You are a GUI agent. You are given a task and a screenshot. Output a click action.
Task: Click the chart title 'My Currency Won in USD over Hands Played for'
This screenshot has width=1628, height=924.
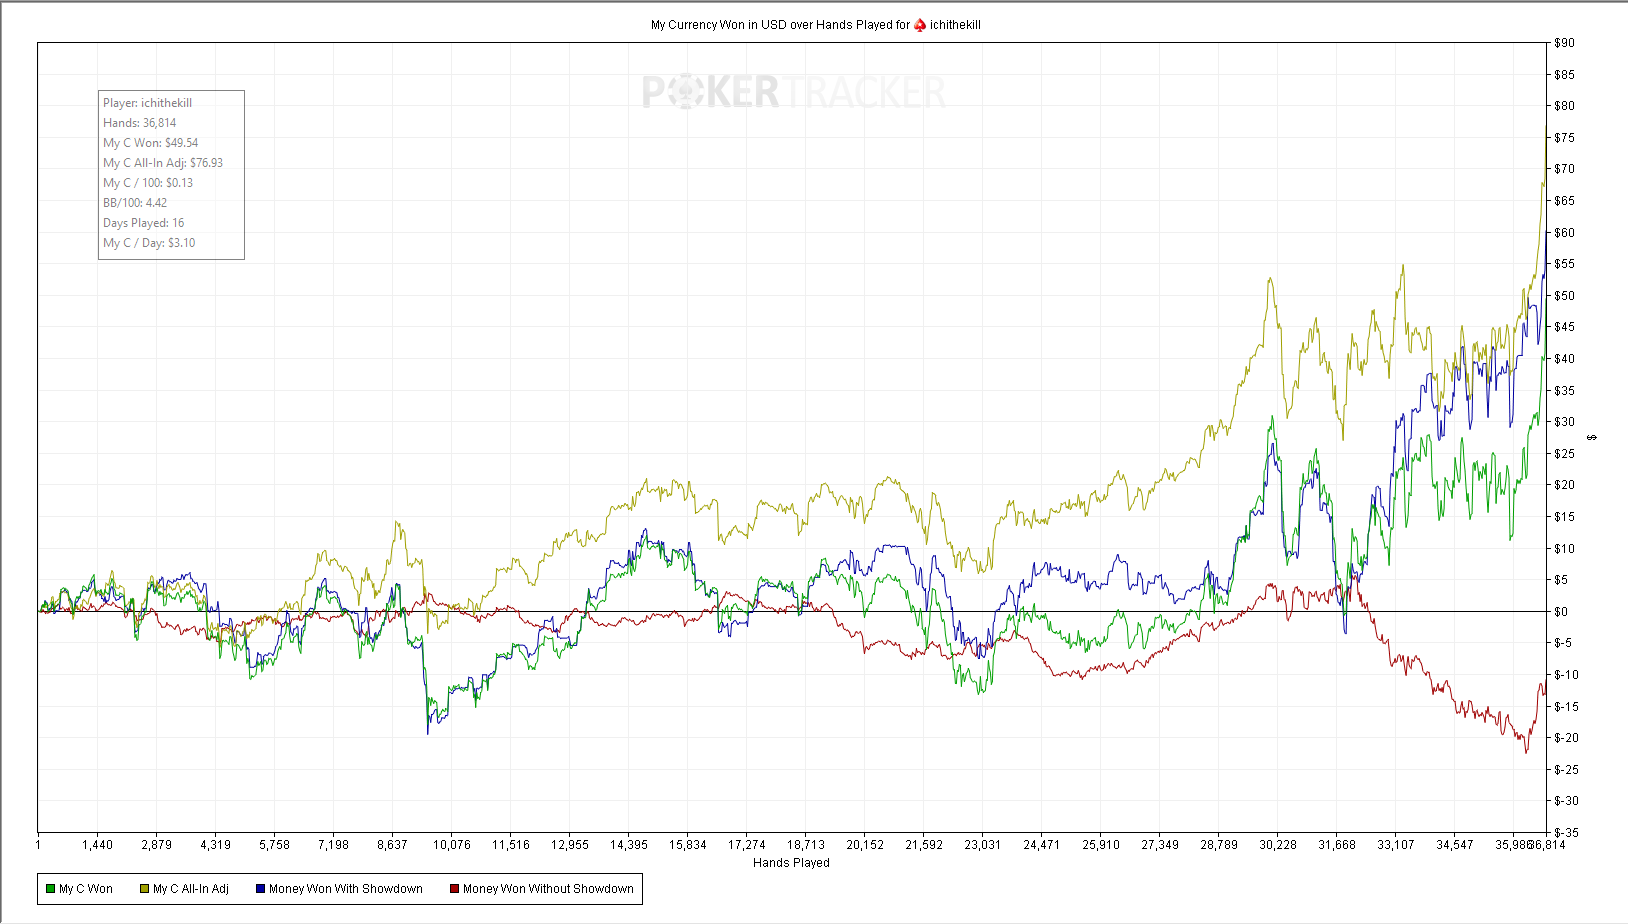[x=780, y=25]
